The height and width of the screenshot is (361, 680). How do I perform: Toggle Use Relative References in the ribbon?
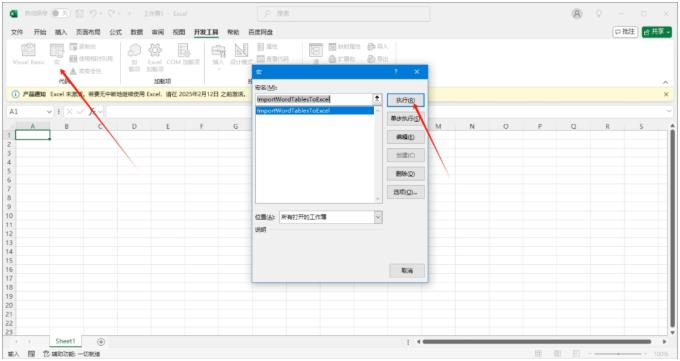(x=91, y=59)
